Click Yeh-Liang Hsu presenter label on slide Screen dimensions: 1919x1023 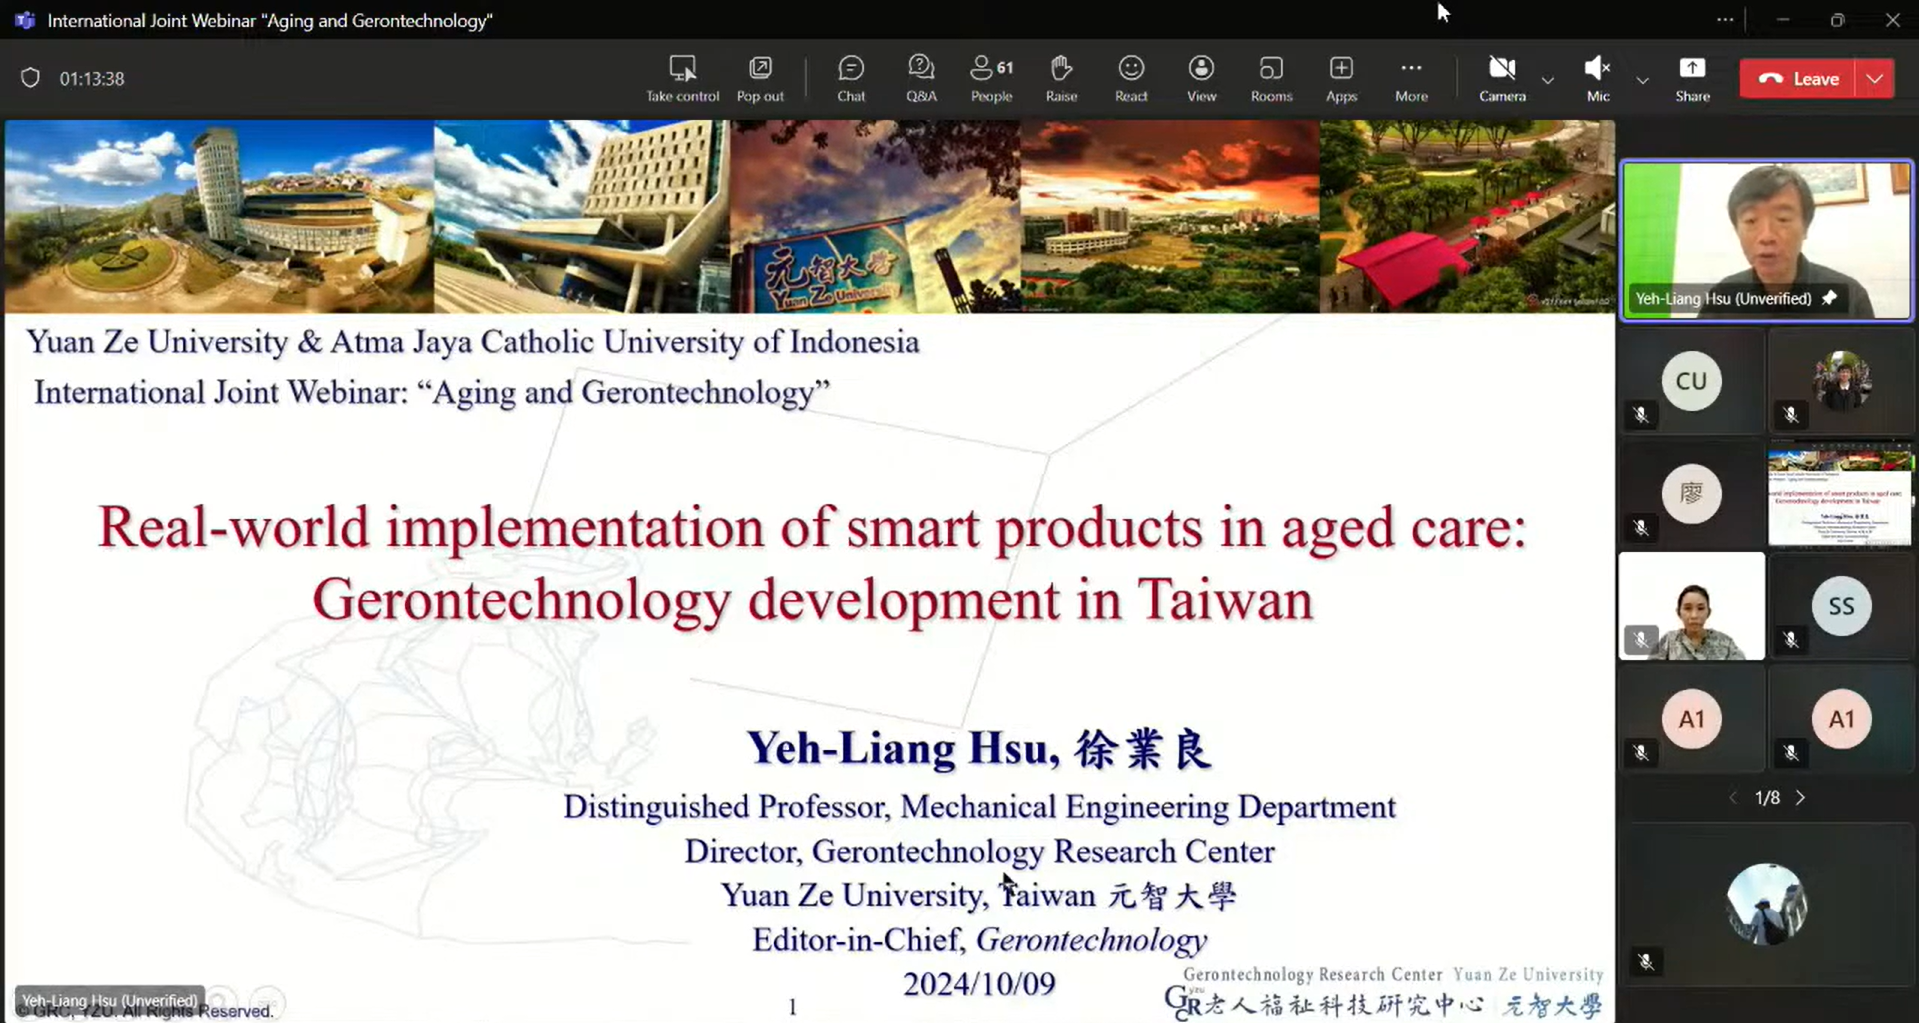109,1000
